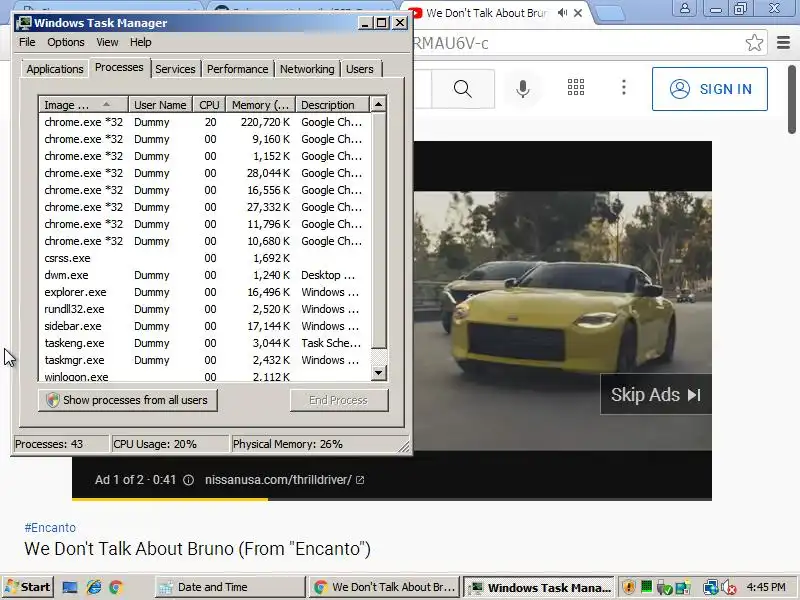
Task: Switch to the Services tab
Action: pos(175,69)
